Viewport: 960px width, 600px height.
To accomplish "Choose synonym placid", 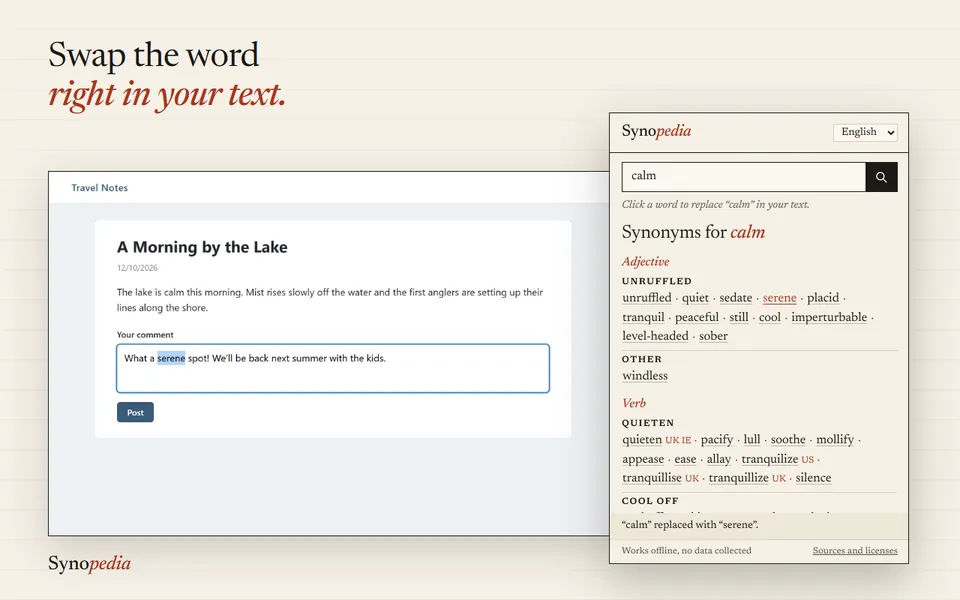I will point(822,298).
